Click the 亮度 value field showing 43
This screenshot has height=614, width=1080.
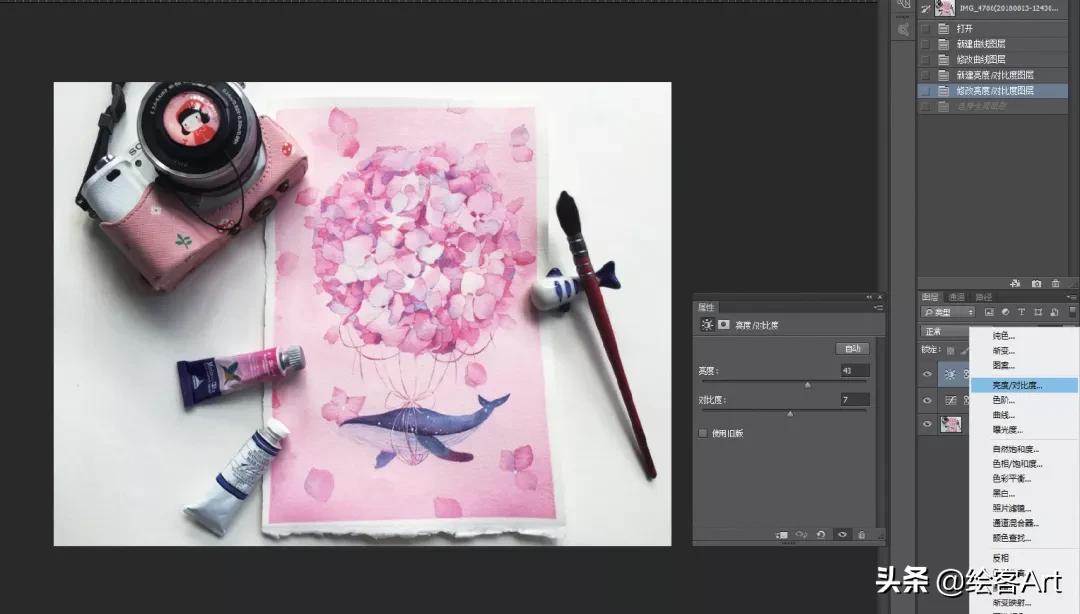tap(855, 371)
